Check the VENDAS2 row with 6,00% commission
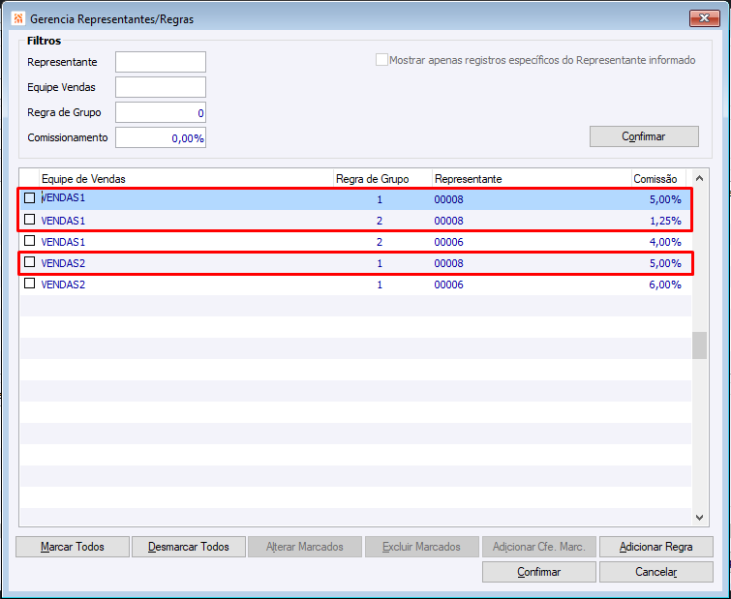The width and height of the screenshot is (731, 599). (29, 283)
